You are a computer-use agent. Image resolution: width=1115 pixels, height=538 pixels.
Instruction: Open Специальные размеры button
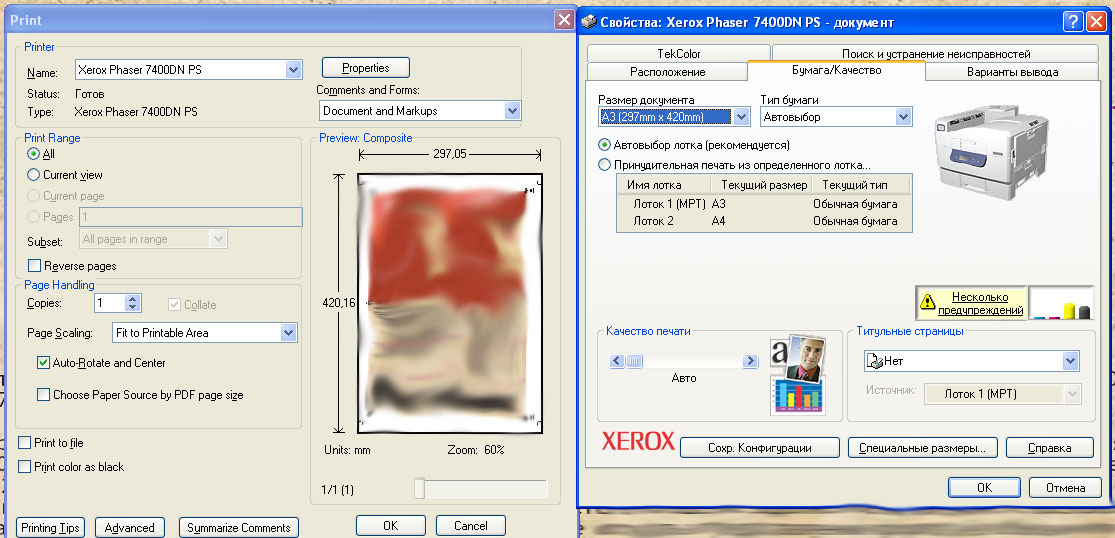tap(922, 448)
